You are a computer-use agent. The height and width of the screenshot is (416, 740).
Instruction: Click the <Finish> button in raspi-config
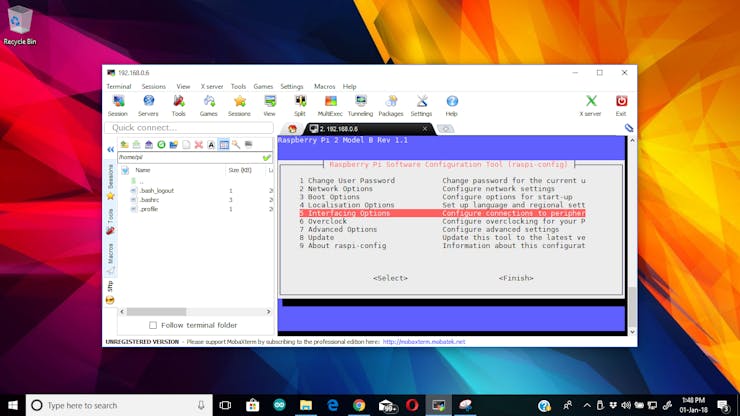pos(516,278)
